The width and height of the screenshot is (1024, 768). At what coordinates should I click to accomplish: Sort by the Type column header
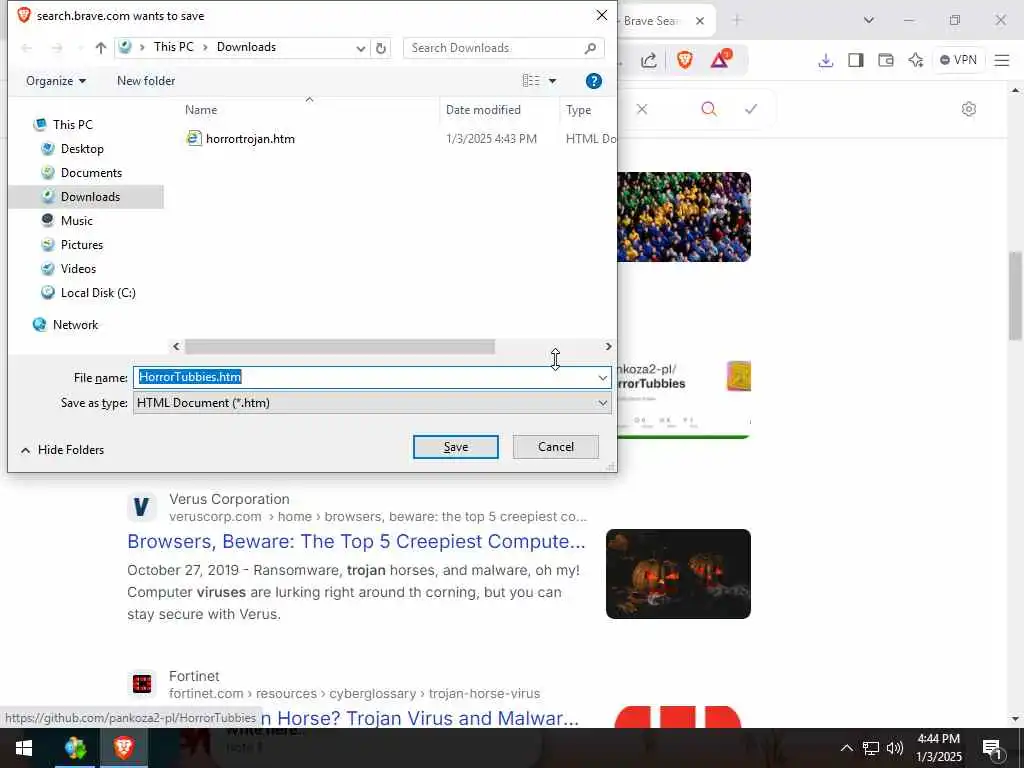point(579,110)
